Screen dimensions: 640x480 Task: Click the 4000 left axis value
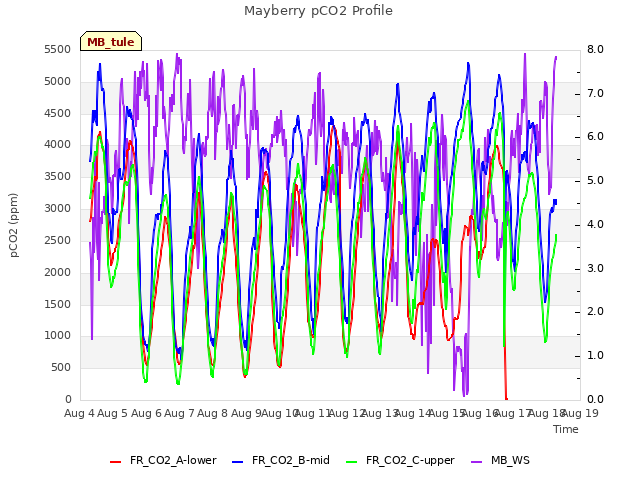58,145
